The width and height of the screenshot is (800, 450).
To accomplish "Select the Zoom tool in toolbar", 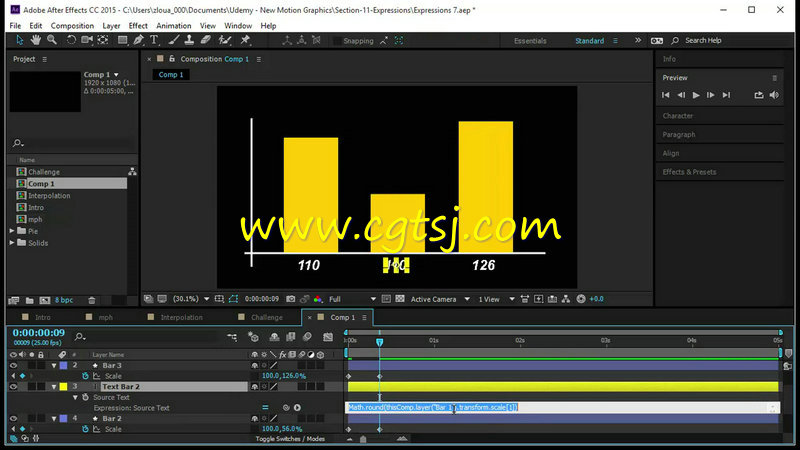I will pyautogui.click(x=52, y=40).
